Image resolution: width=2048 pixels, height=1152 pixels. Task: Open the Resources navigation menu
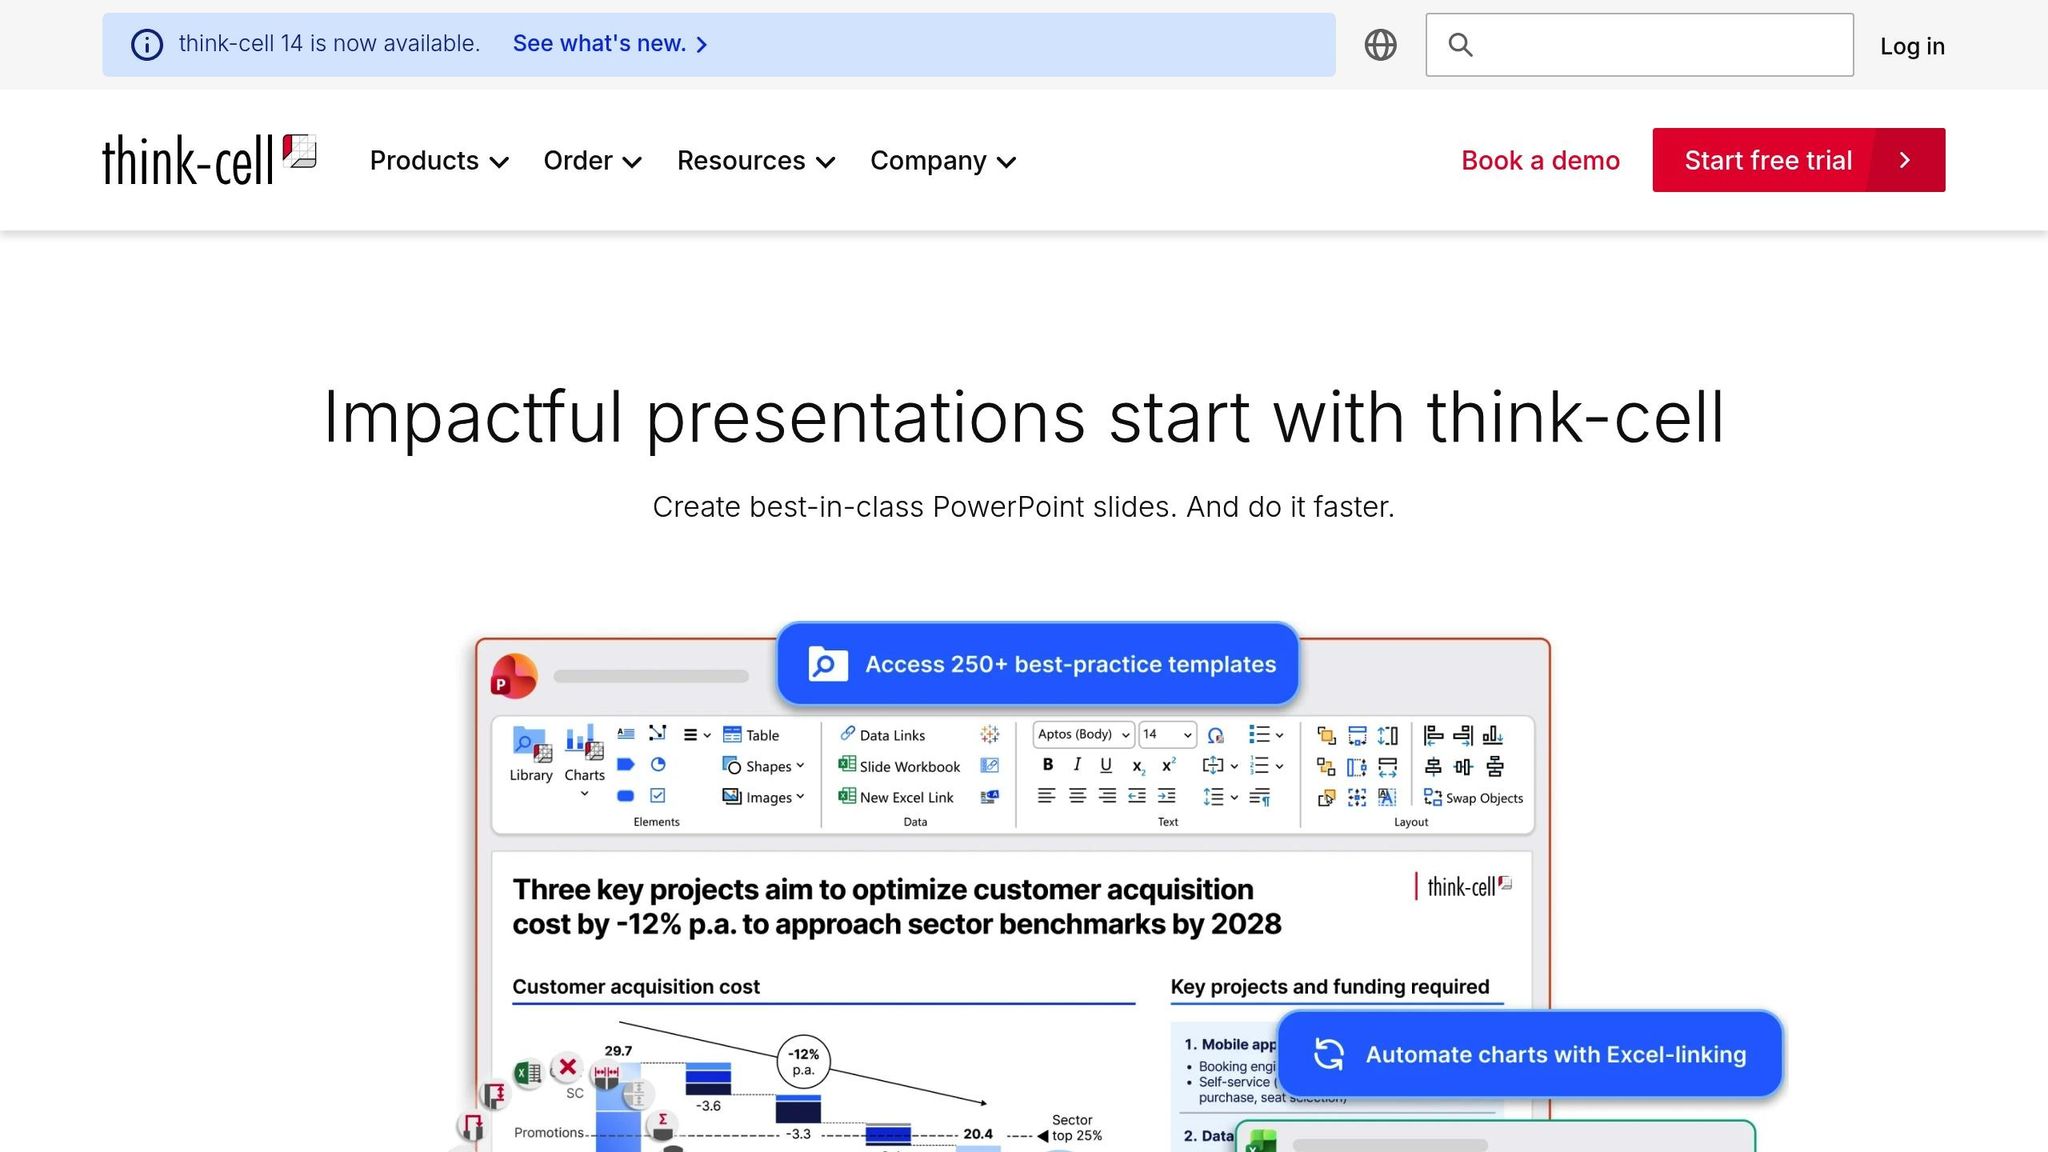[x=755, y=161]
